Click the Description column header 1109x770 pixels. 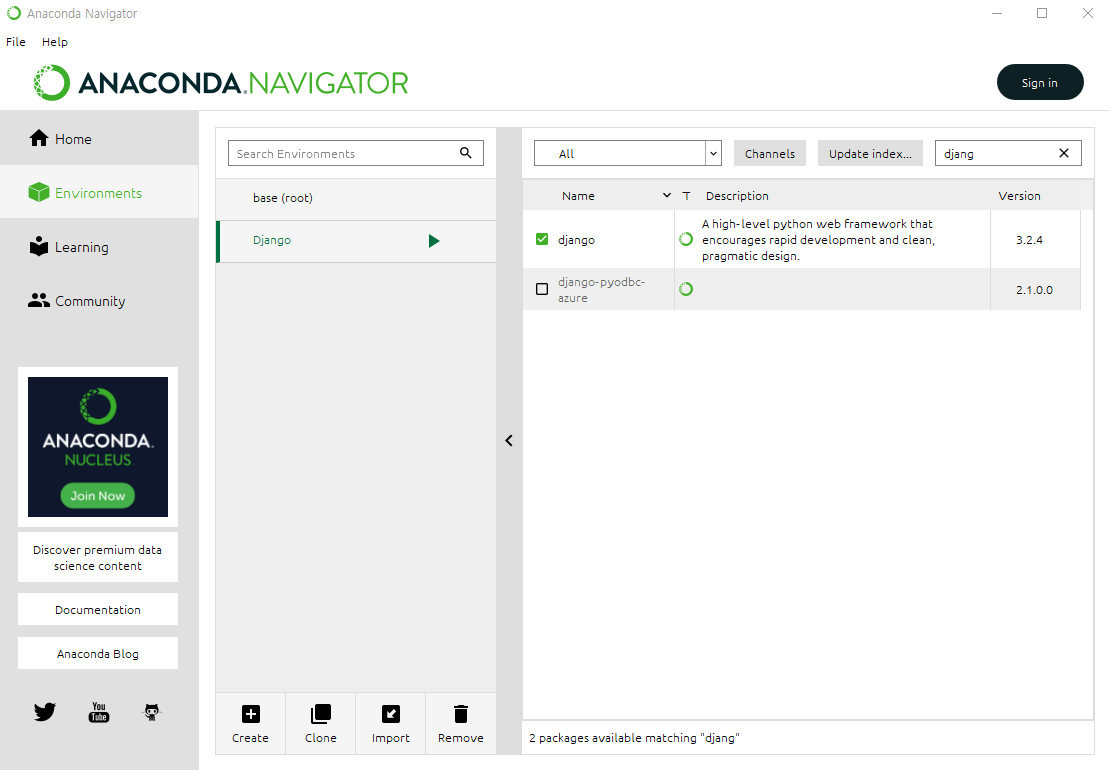tap(737, 195)
